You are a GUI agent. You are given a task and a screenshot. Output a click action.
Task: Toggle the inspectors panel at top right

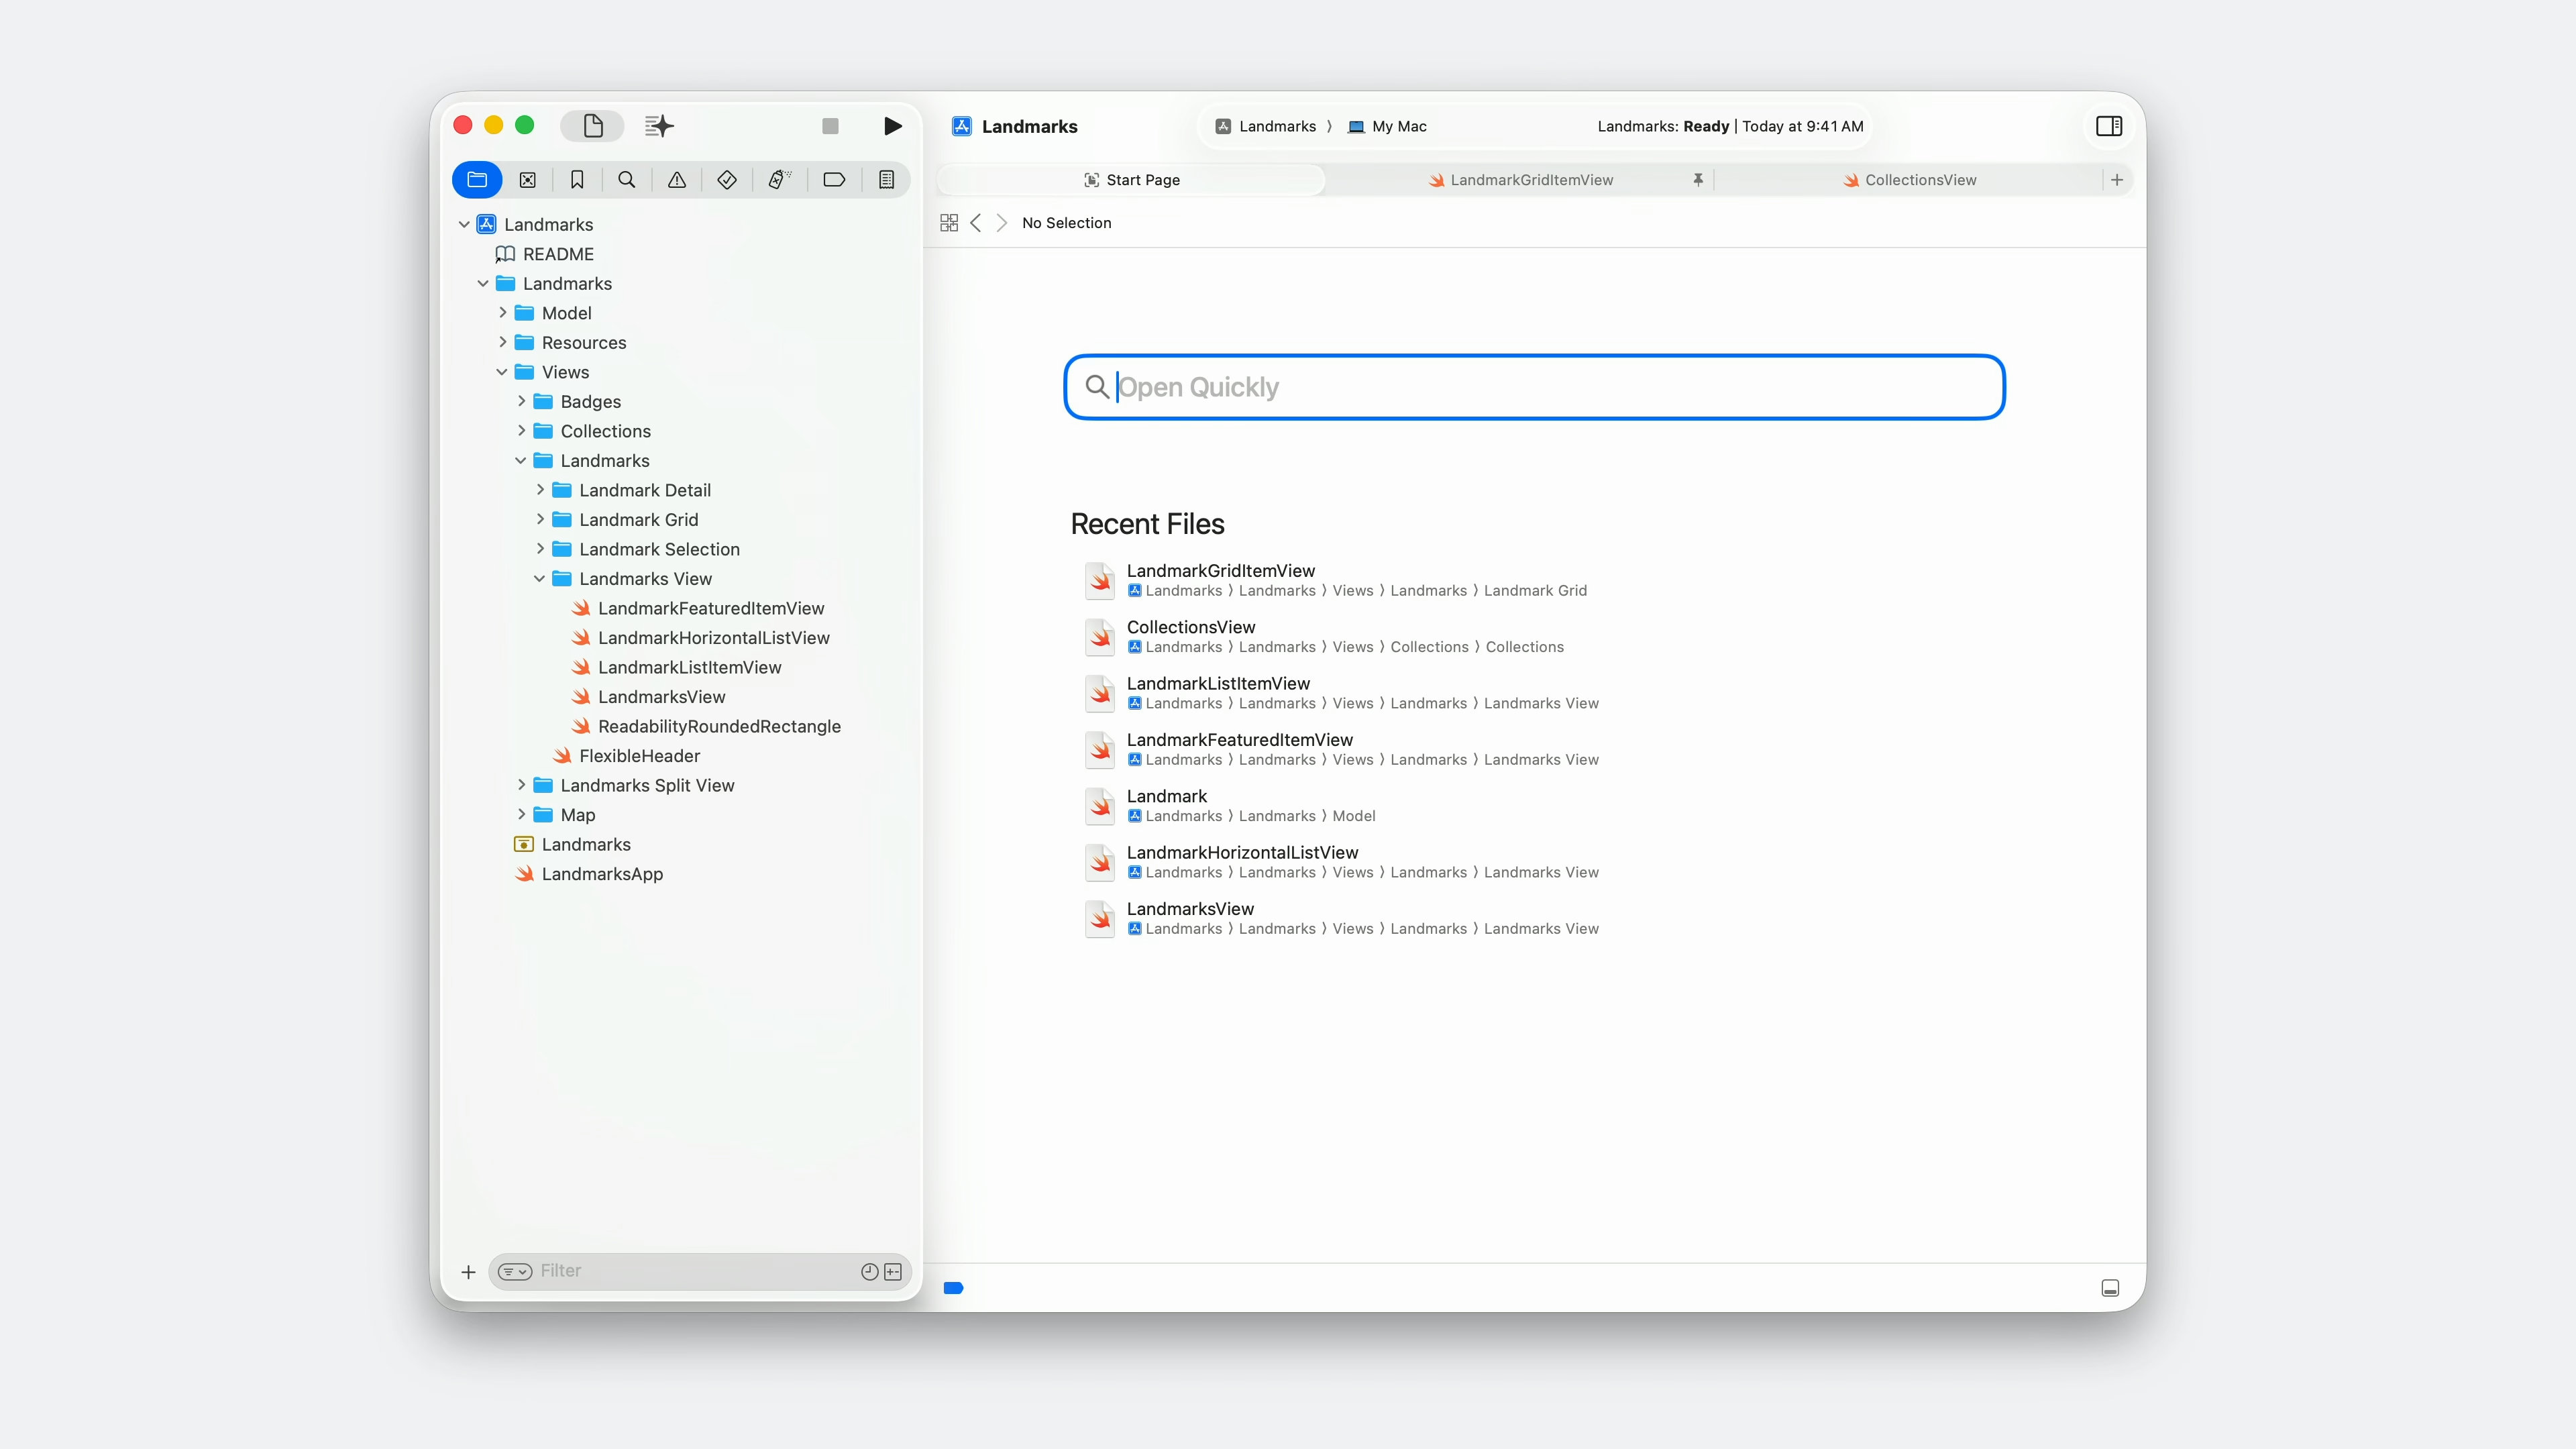(x=2109, y=126)
